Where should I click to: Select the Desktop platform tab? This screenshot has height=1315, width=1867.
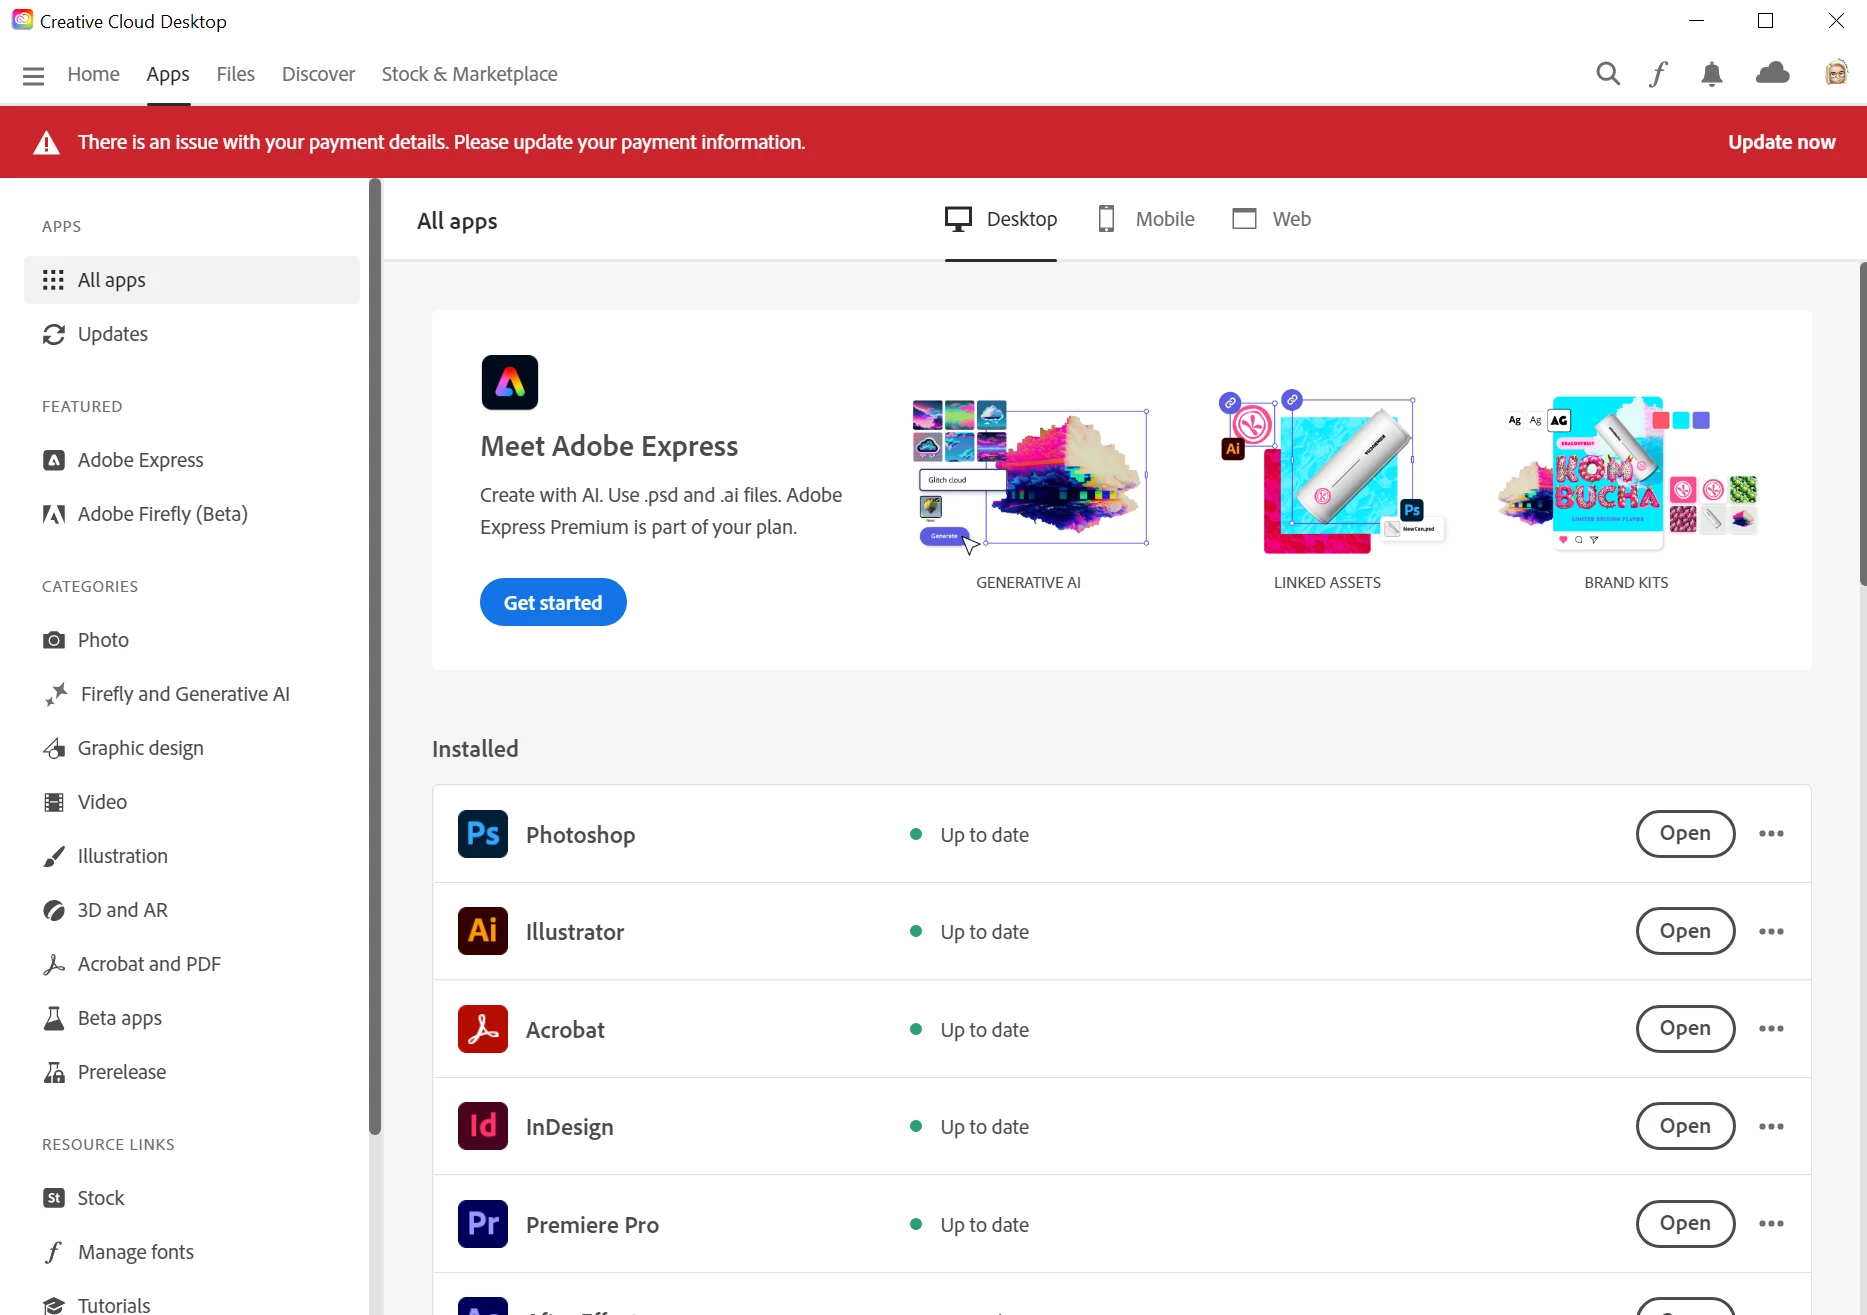coord(1001,219)
